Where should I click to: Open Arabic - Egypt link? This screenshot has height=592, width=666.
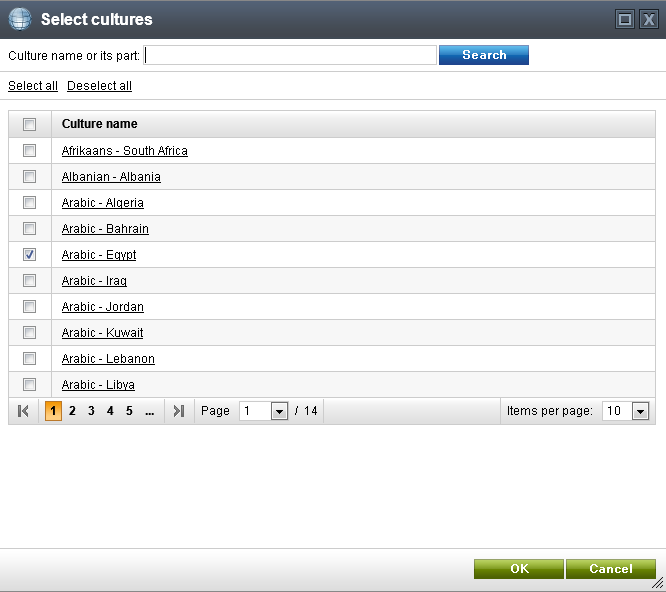pyautogui.click(x=99, y=255)
